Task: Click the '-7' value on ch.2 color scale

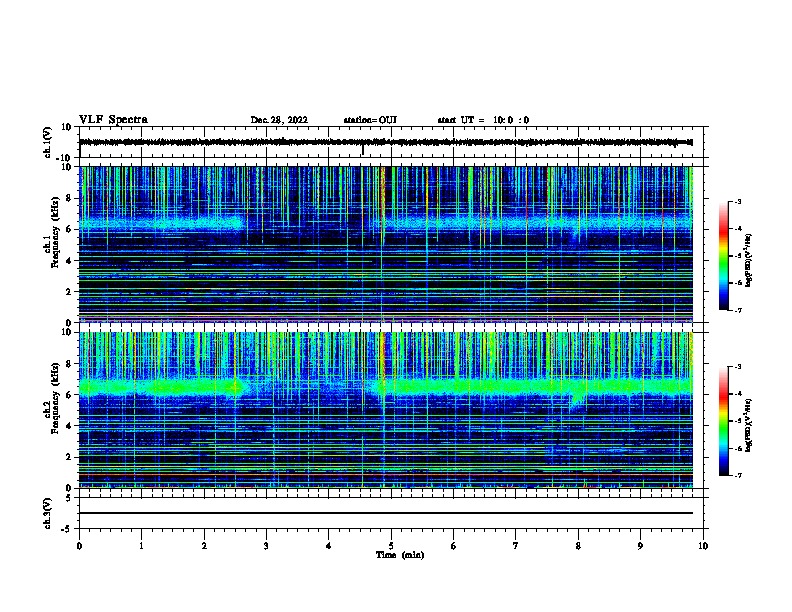Action: pos(737,475)
